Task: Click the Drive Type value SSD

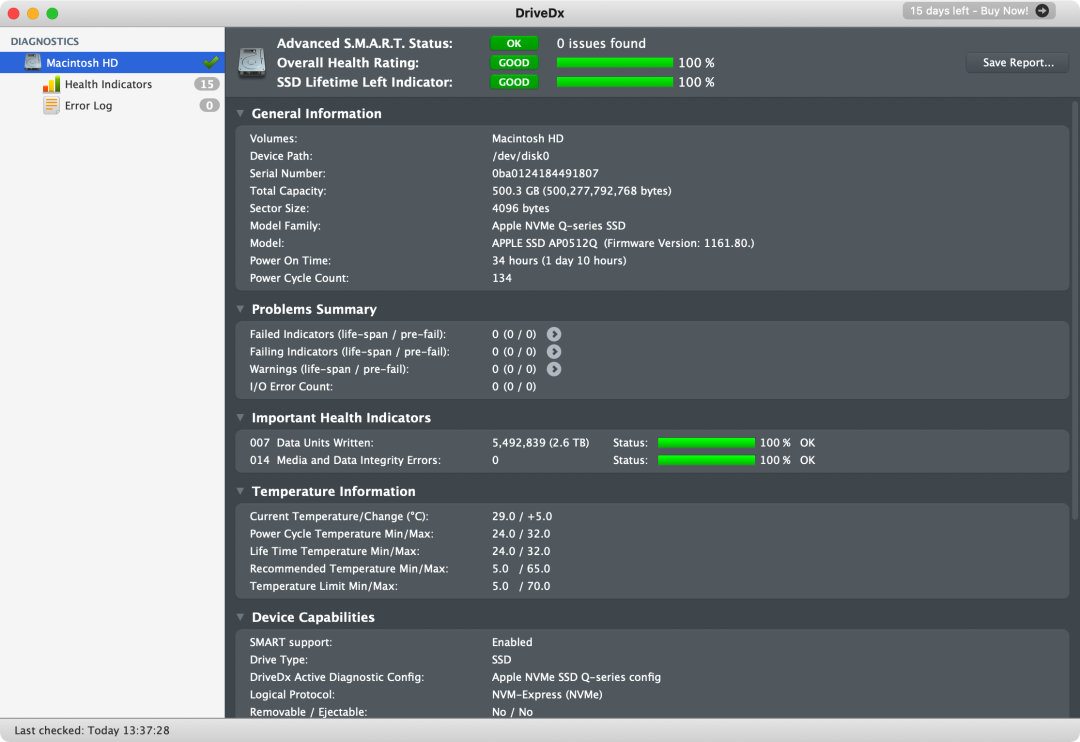Action: tap(501, 659)
